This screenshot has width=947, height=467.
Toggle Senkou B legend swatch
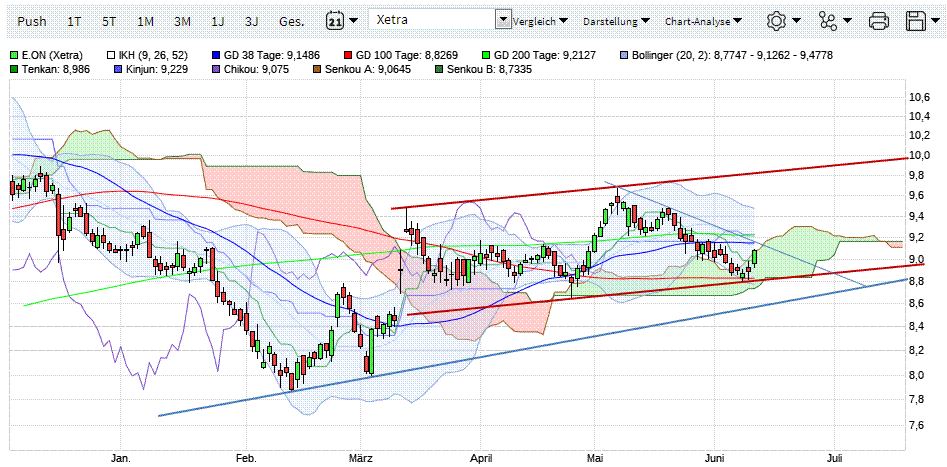coord(438,69)
